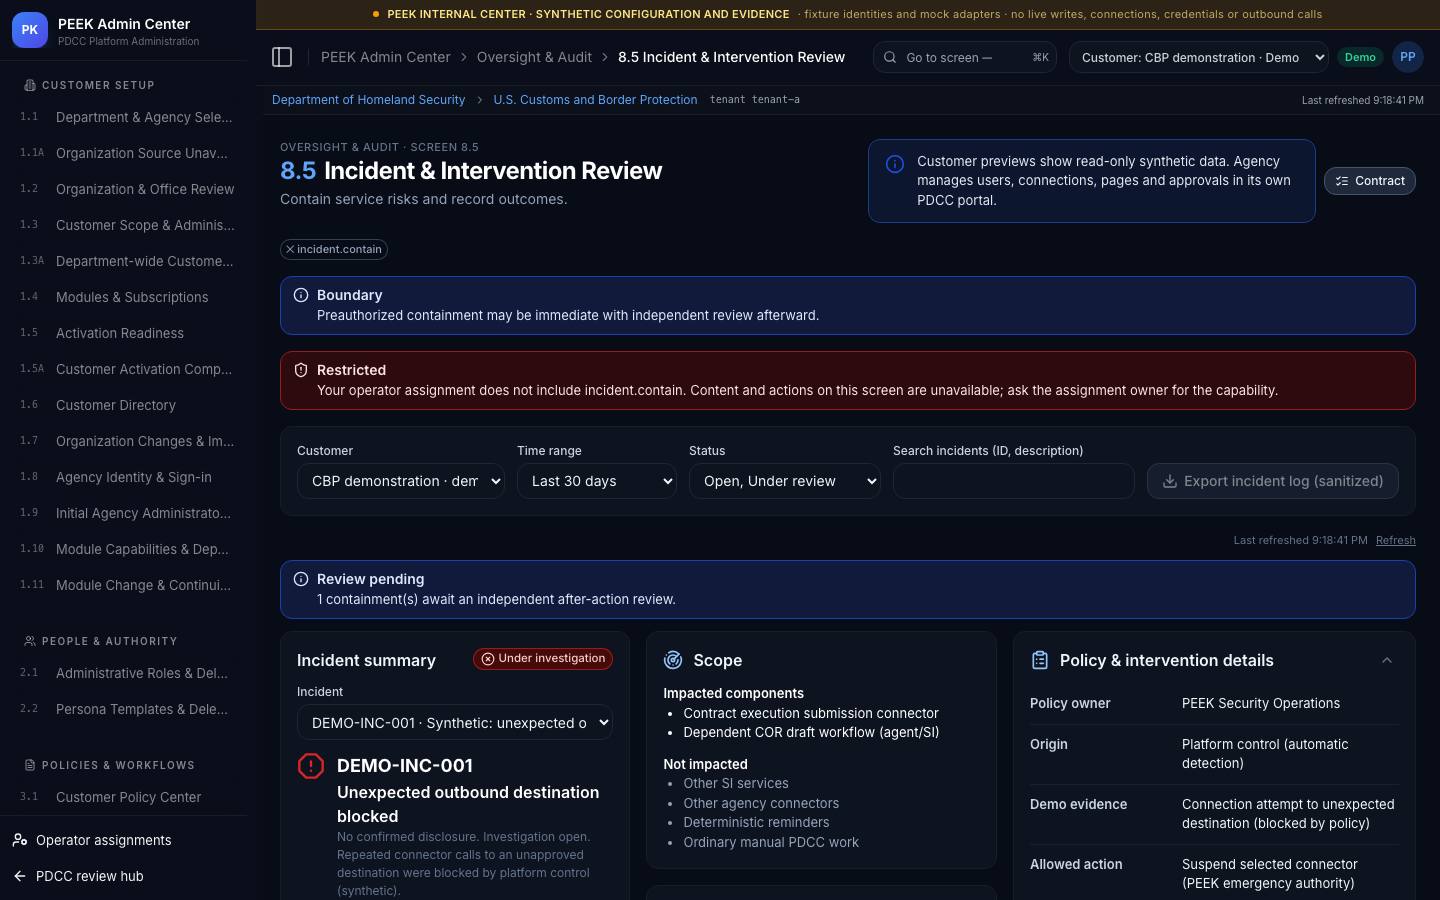Open Department & Agency Selection screen

[128, 117]
